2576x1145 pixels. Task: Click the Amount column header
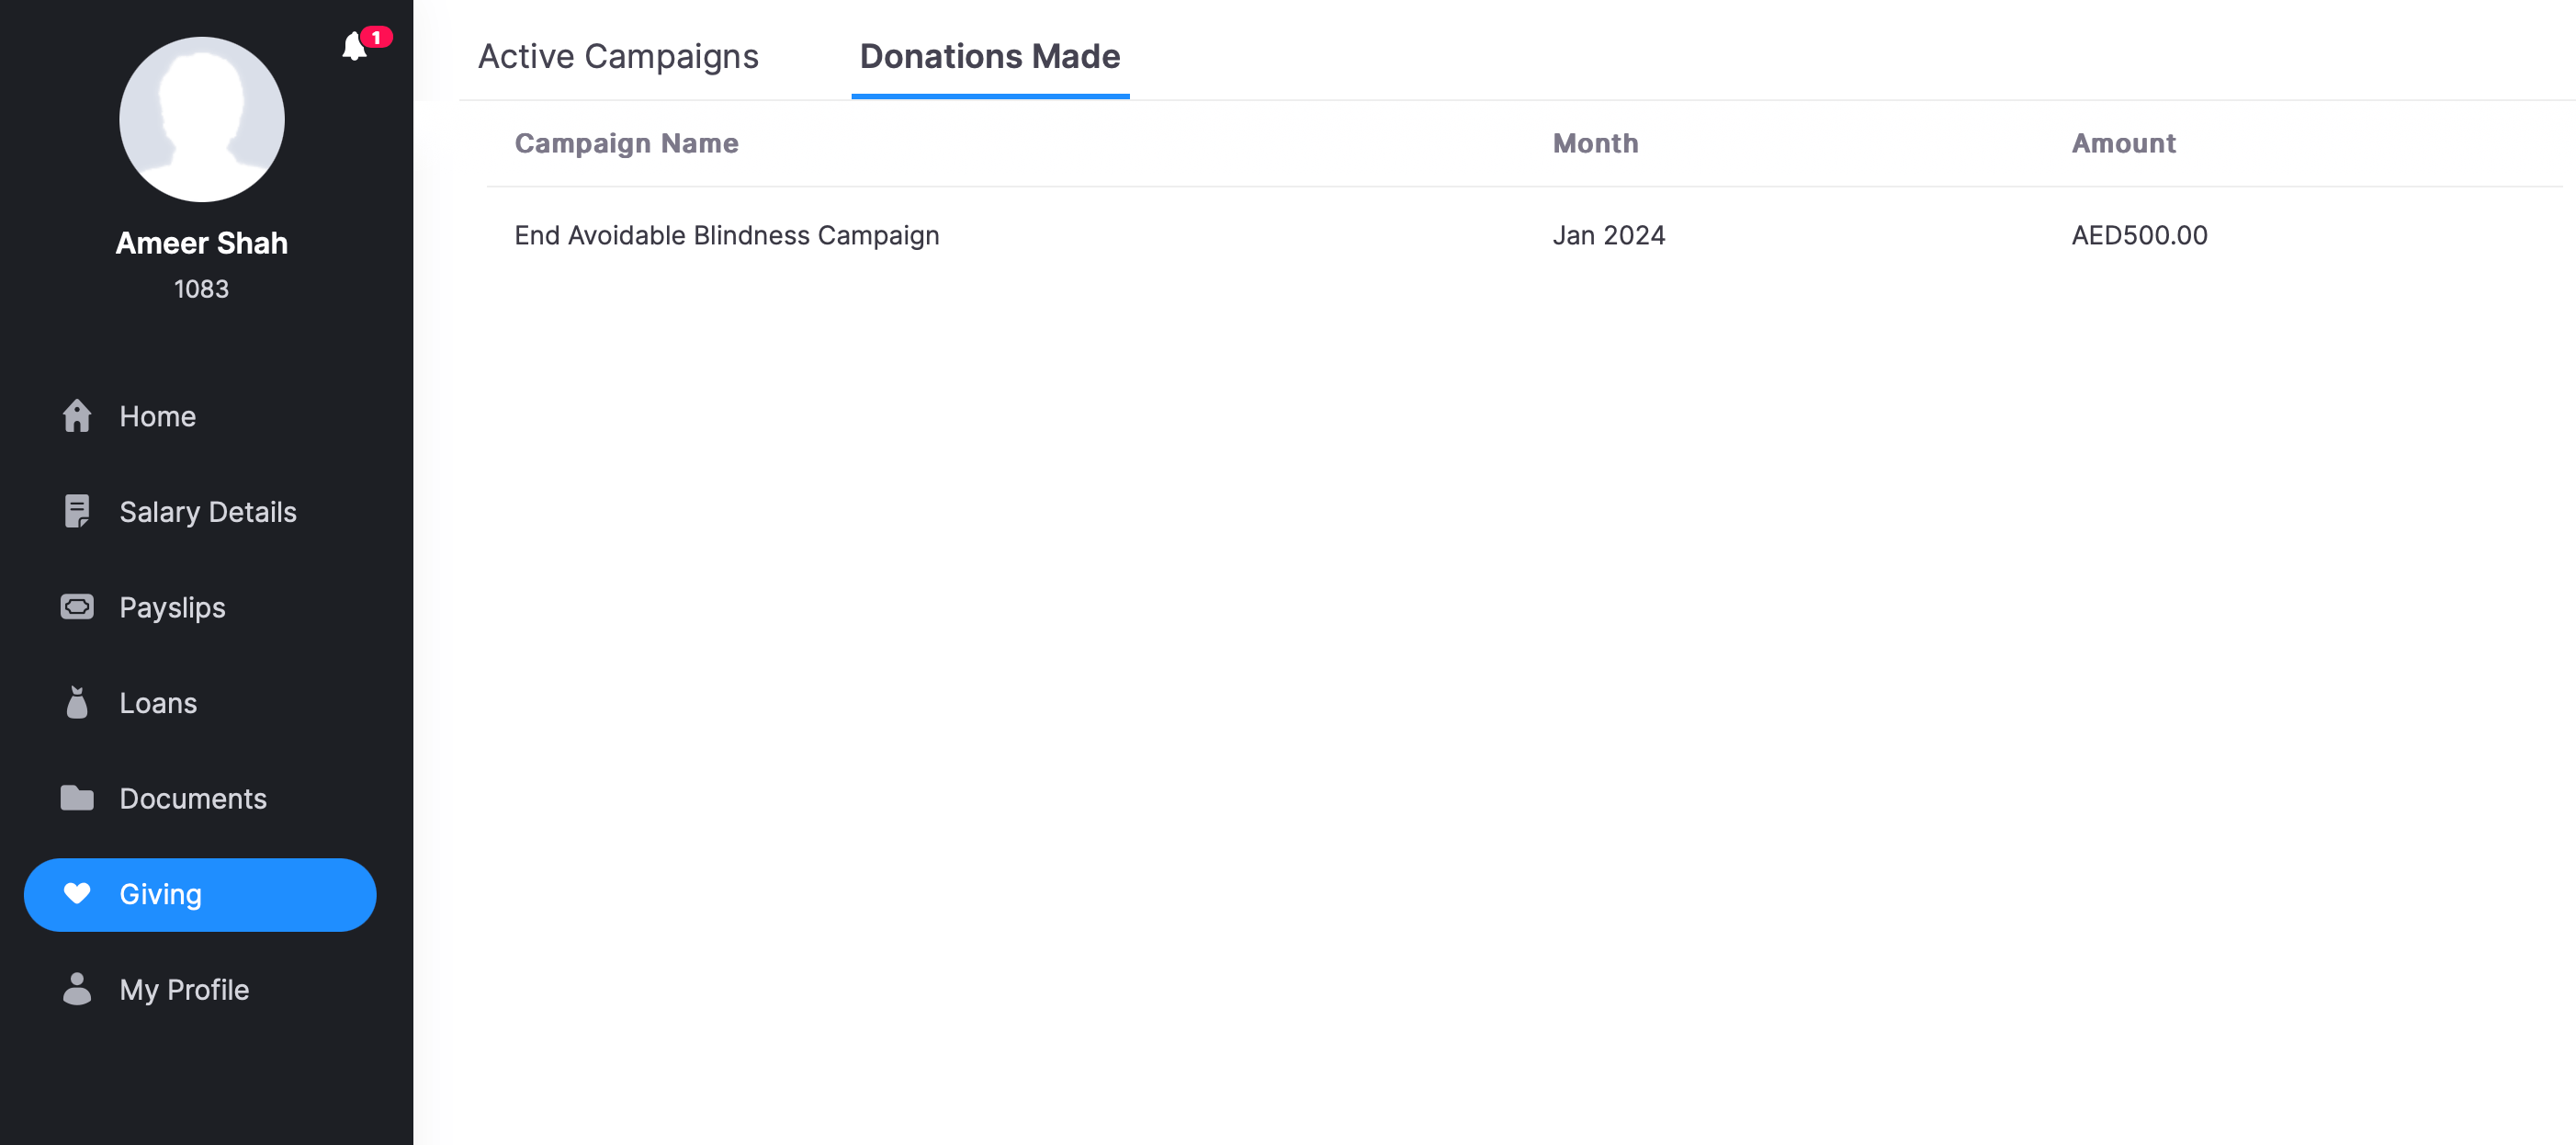2123,143
